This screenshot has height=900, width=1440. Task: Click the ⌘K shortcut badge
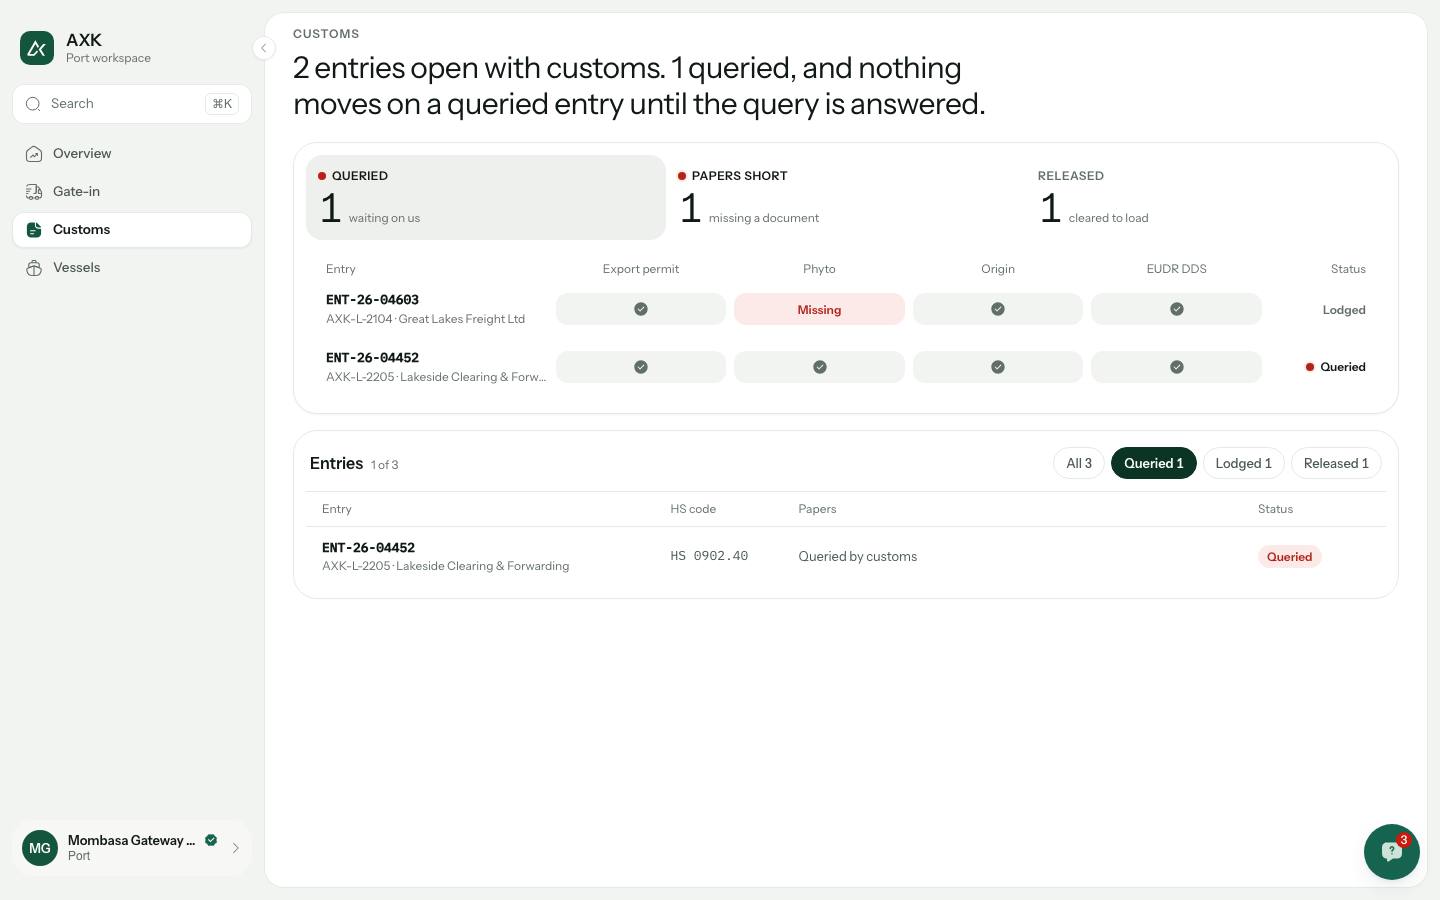222,104
